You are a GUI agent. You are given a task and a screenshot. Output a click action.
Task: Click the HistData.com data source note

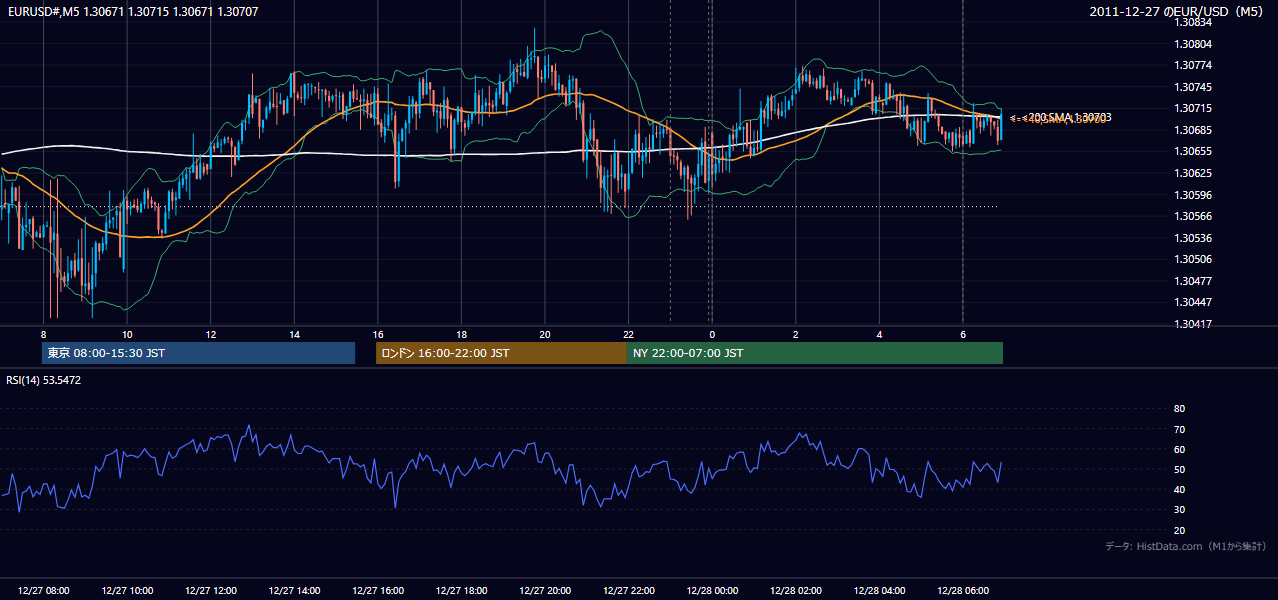[1186, 546]
